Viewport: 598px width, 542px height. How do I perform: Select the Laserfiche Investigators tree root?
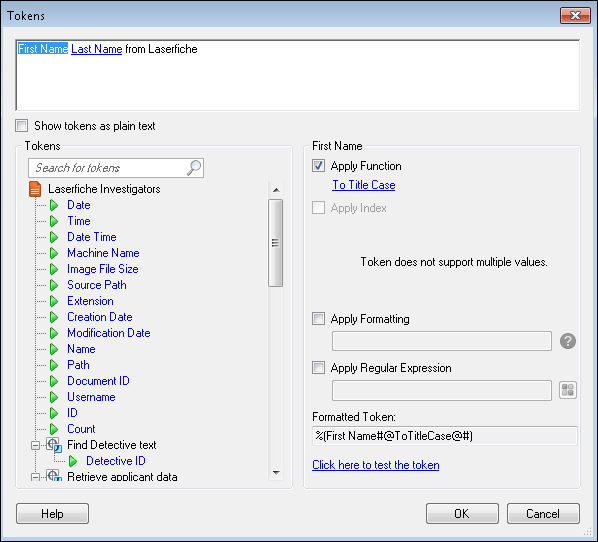click(104, 189)
